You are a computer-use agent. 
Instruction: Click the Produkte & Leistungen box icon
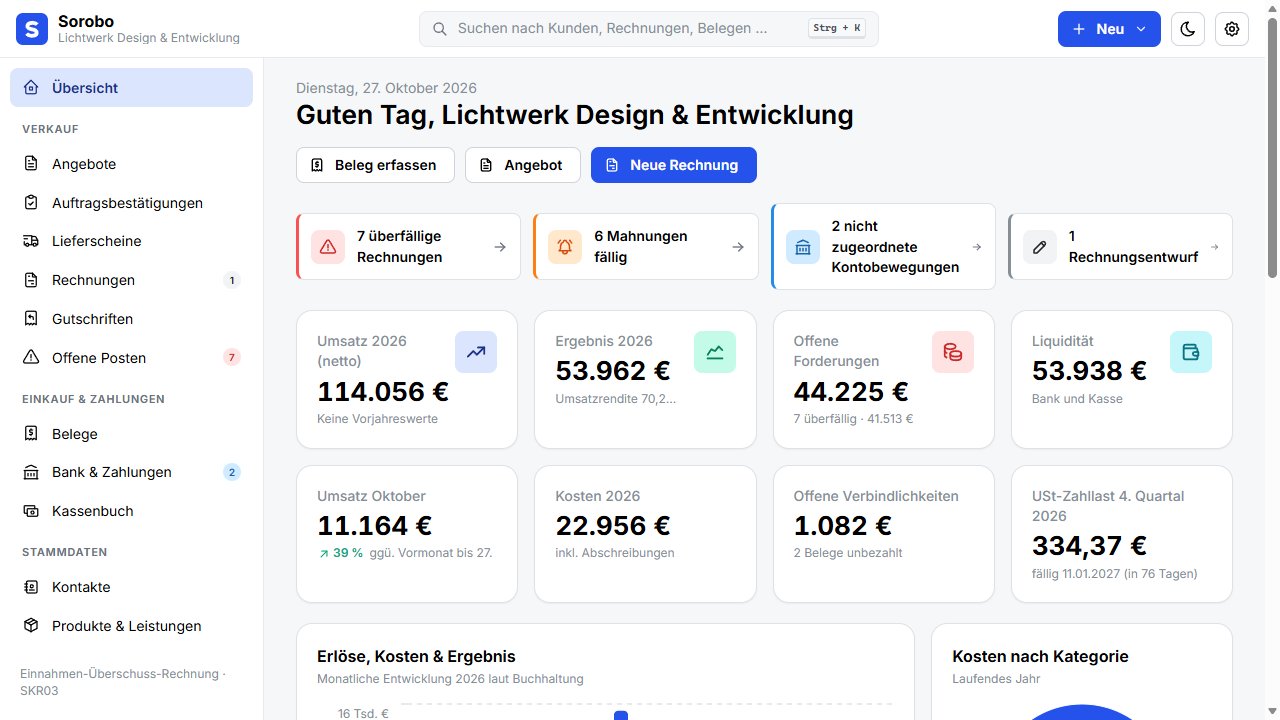[x=31, y=626]
